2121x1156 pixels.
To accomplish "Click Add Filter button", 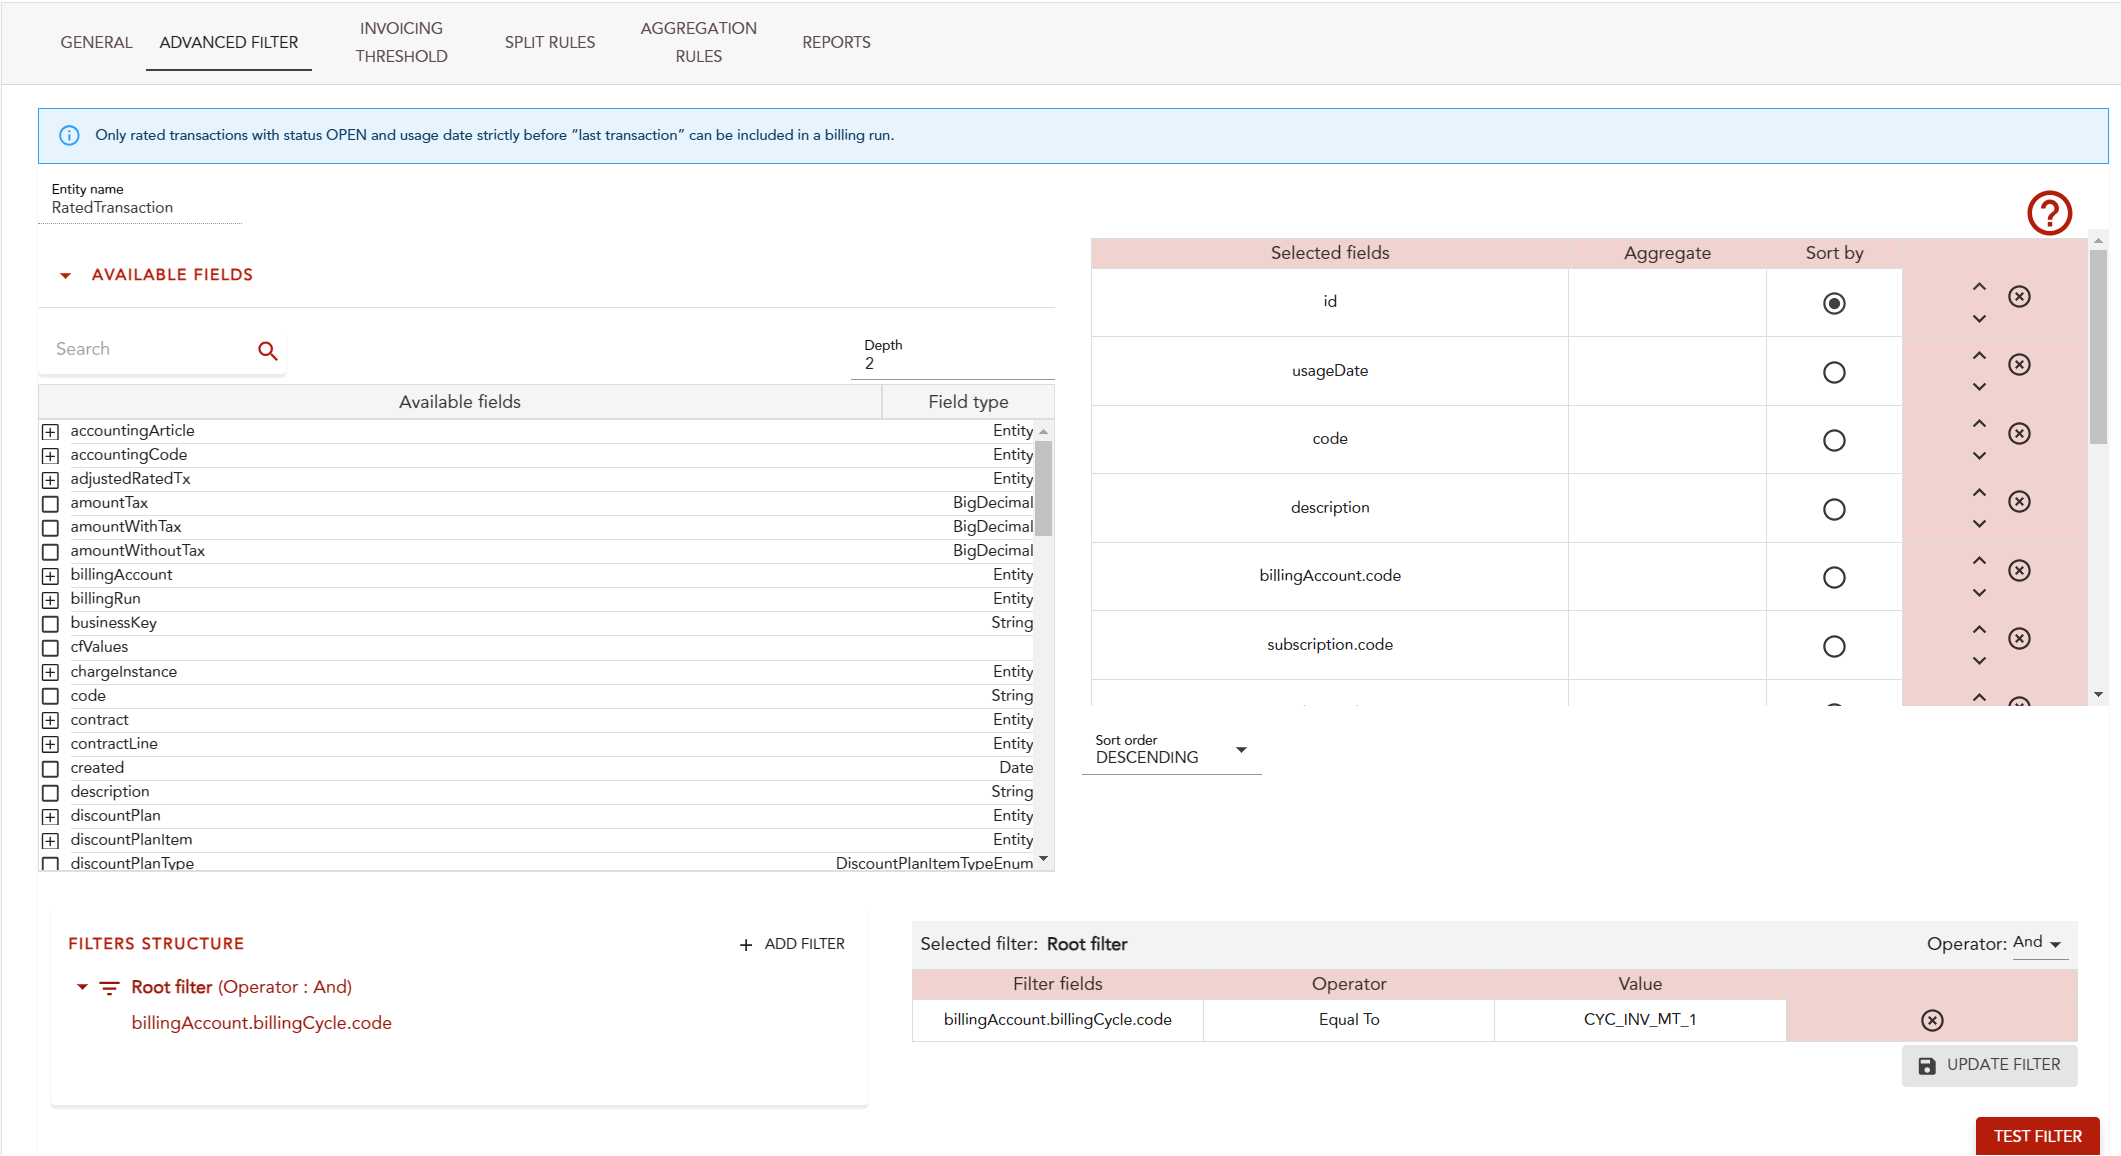I will pos(792,944).
